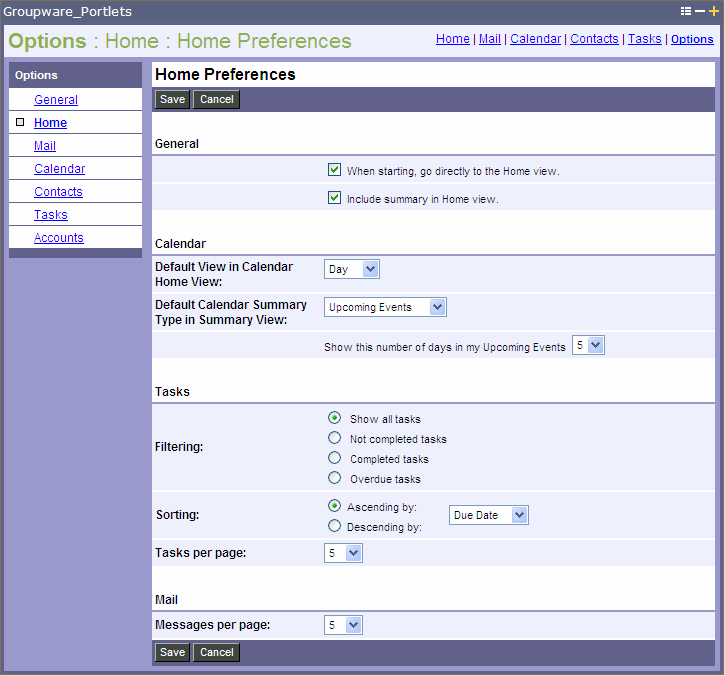Image resolution: width=725 pixels, height=676 pixels.
Task: Click the 'Calendar' section heading in preferences
Action: [x=180, y=244]
